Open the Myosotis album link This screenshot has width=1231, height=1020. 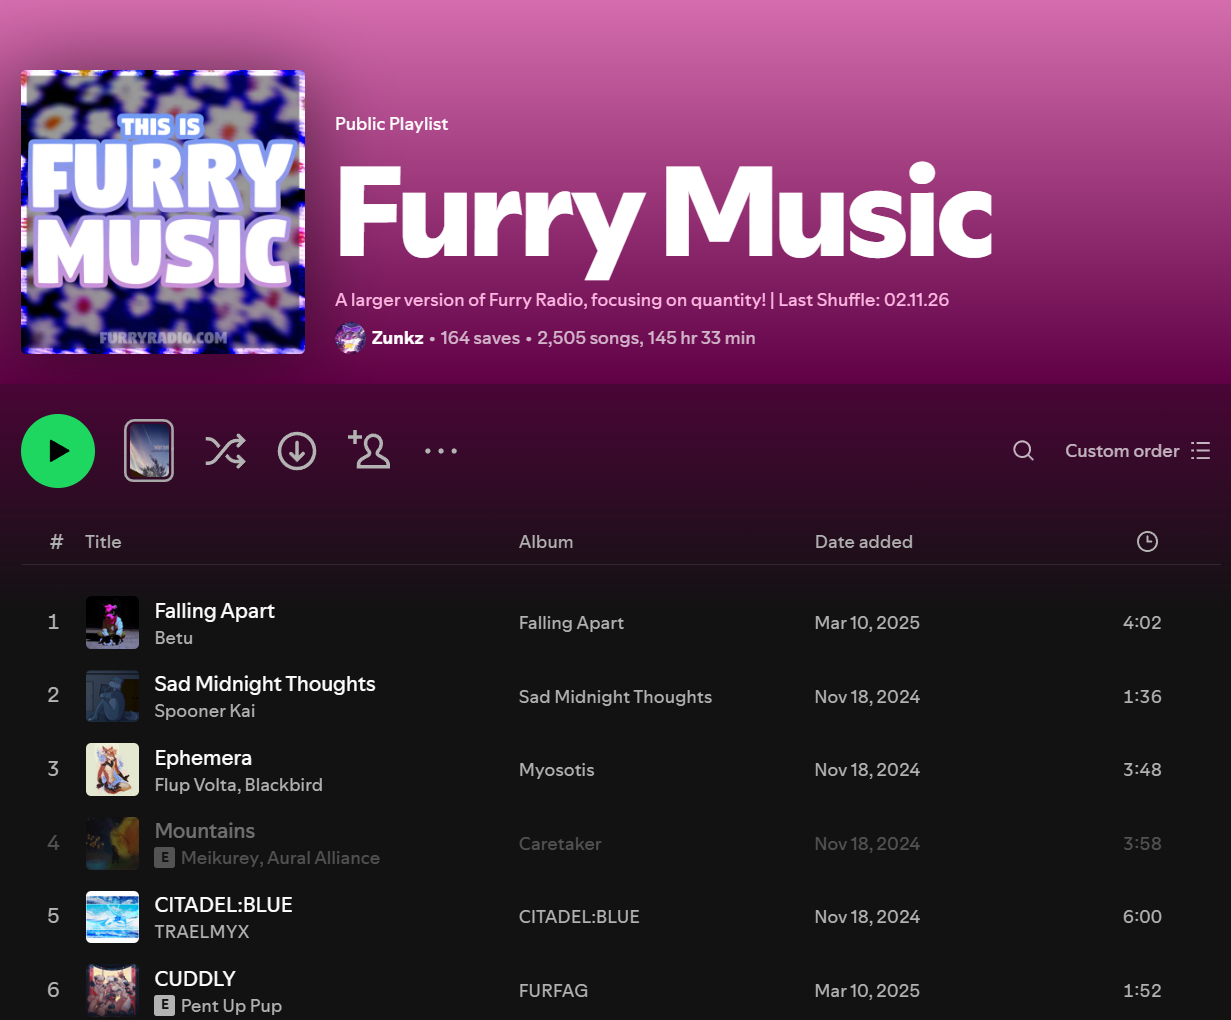pos(556,770)
